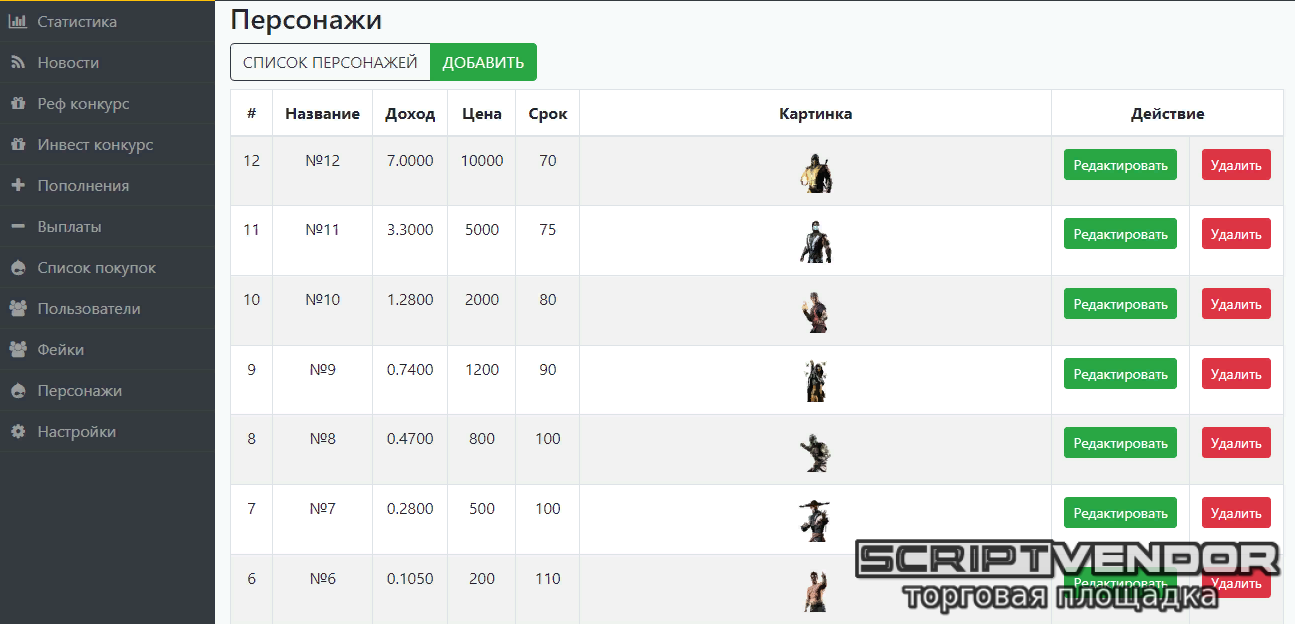Click the Название column header
The height and width of the screenshot is (624, 1295).
322,114
